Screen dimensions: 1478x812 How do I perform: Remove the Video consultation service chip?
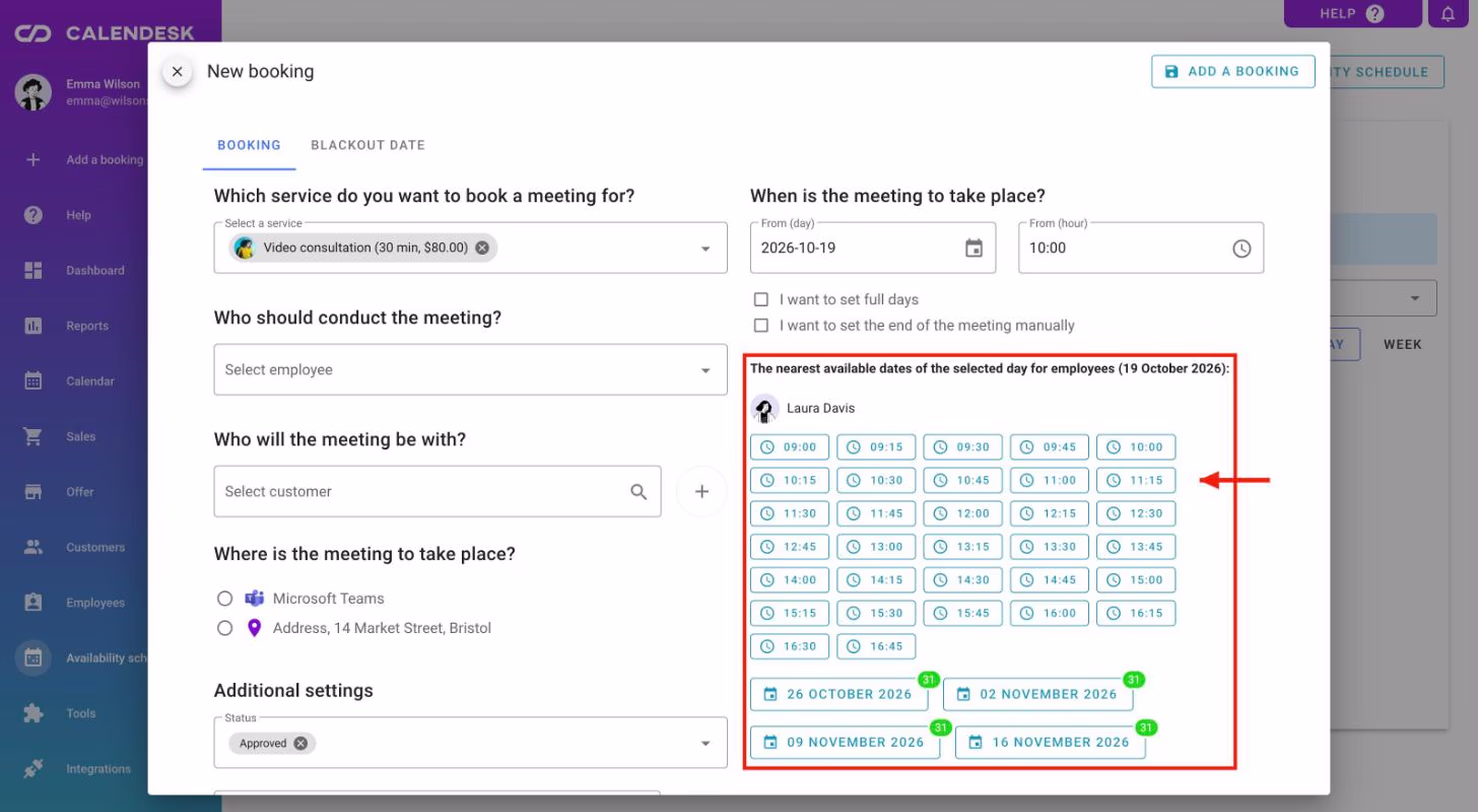(482, 248)
